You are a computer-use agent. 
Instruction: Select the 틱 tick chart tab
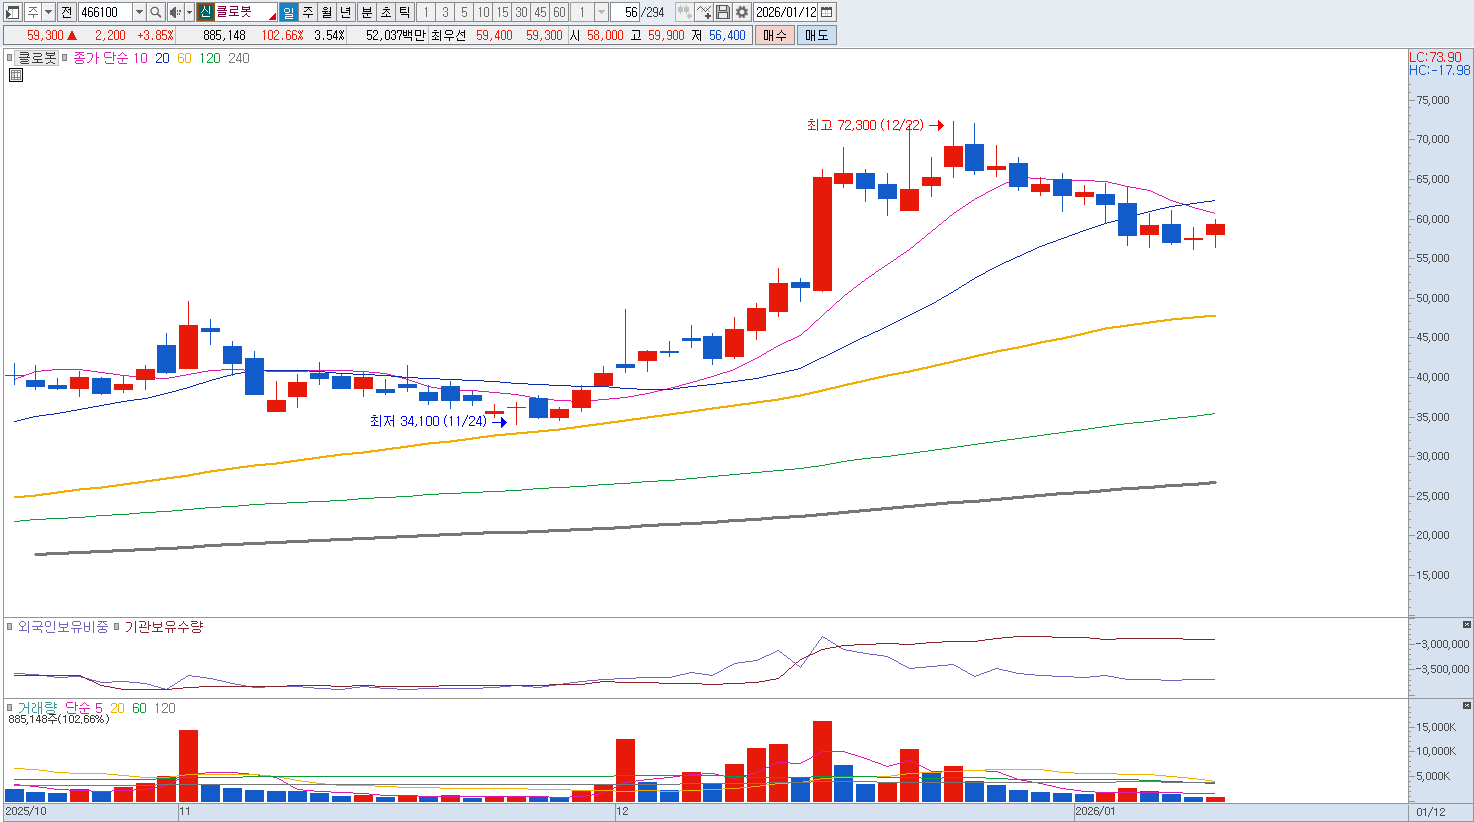pyautogui.click(x=404, y=12)
